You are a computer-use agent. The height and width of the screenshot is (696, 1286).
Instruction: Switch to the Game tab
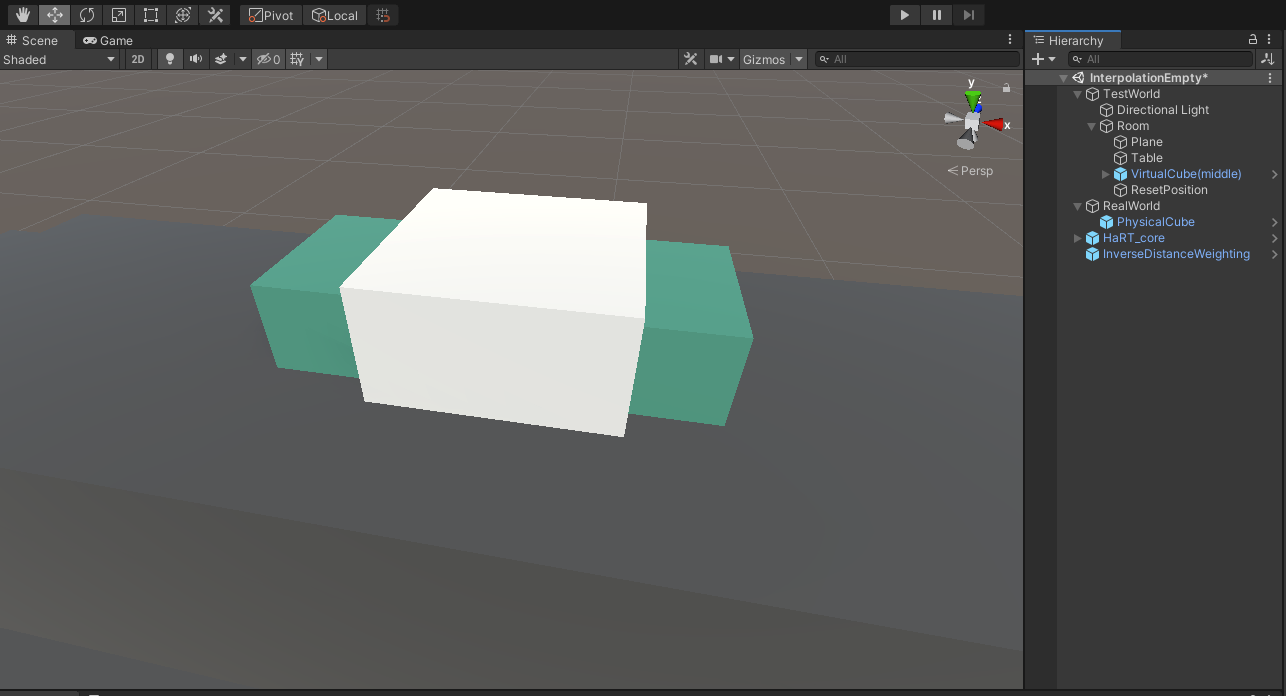pyautogui.click(x=108, y=41)
